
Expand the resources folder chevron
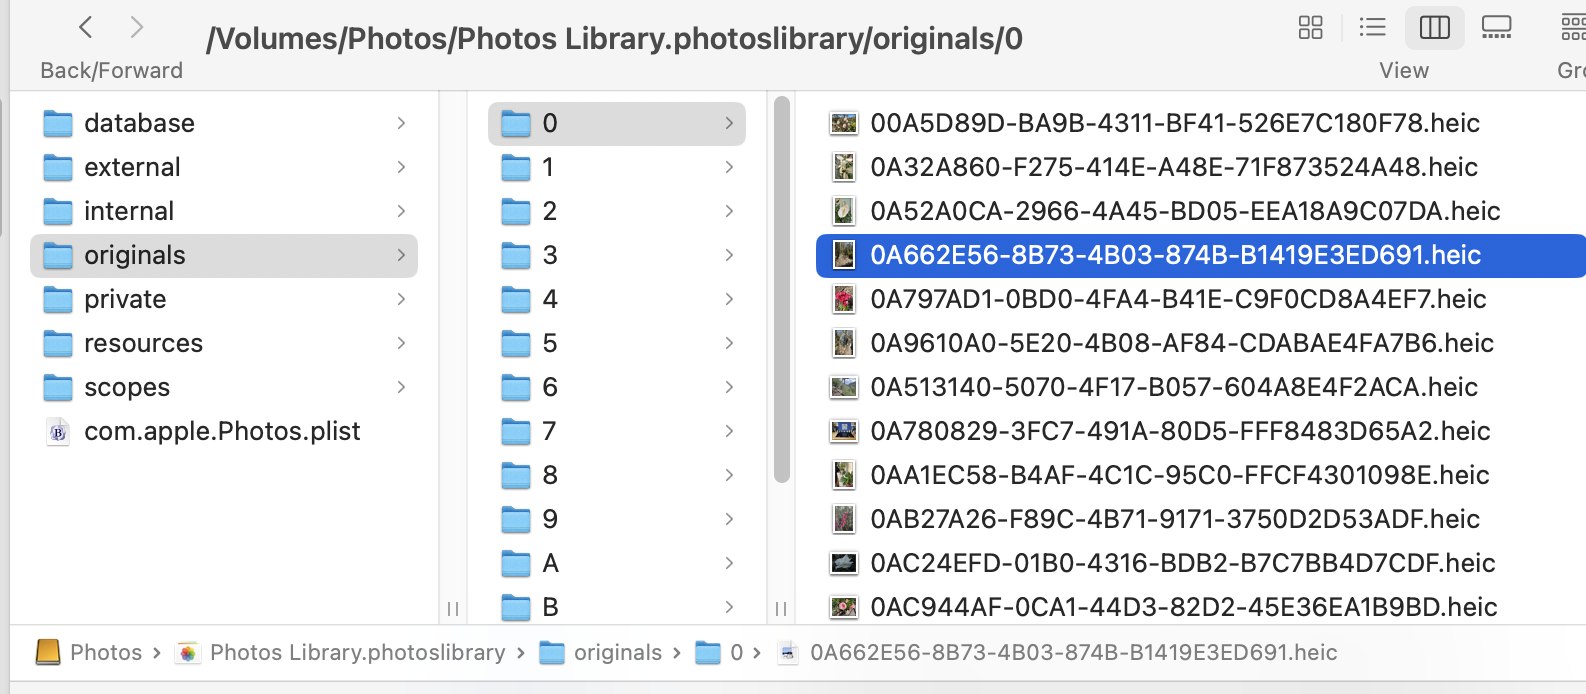tap(401, 343)
